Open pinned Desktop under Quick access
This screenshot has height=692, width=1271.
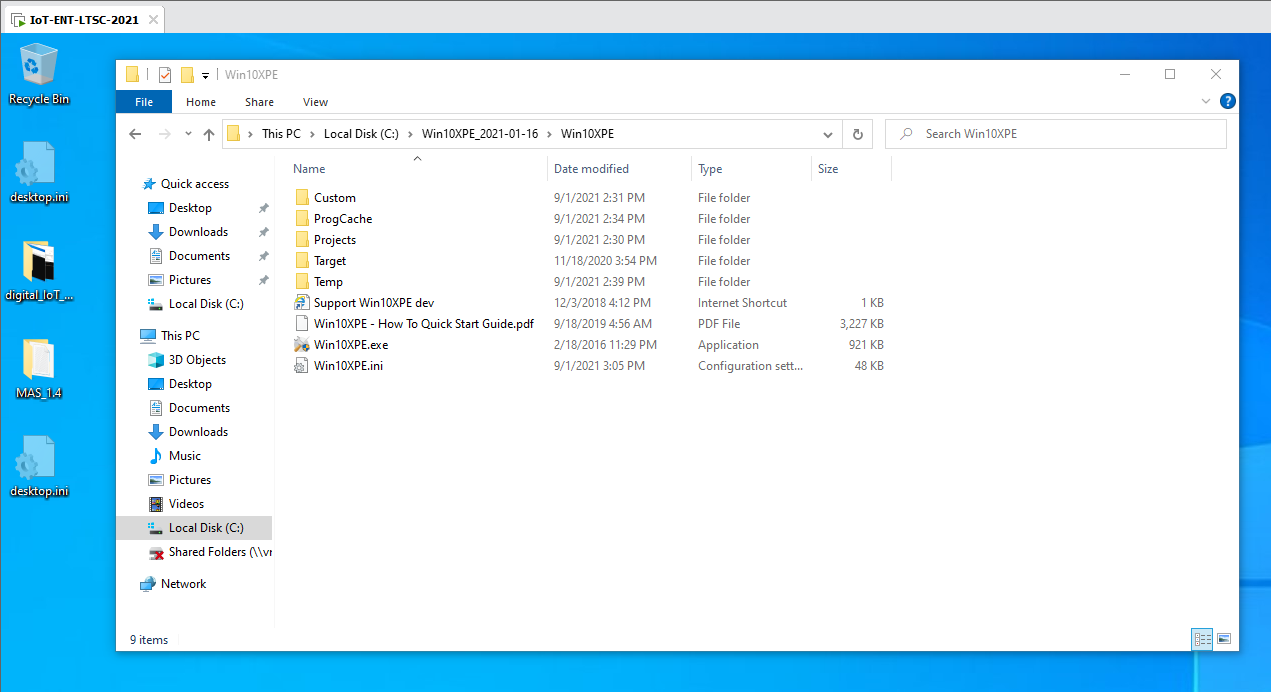tap(190, 208)
